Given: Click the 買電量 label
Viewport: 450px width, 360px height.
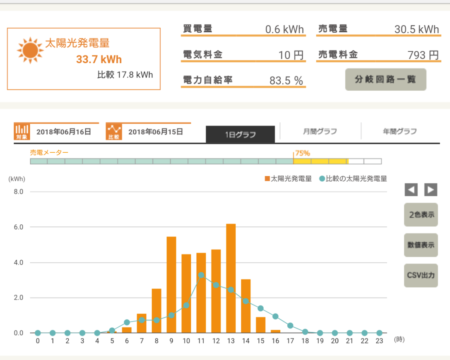Looking at the screenshot, I should point(197,29).
